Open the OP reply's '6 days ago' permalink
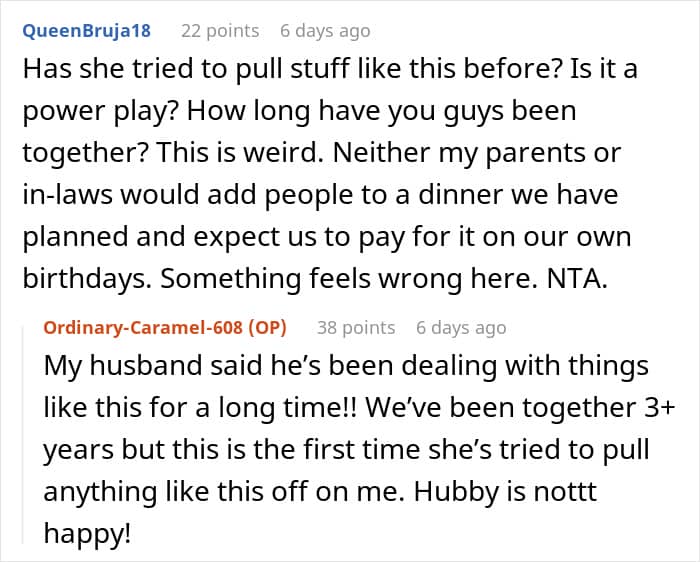The width and height of the screenshot is (700, 562). pyautogui.click(x=461, y=328)
